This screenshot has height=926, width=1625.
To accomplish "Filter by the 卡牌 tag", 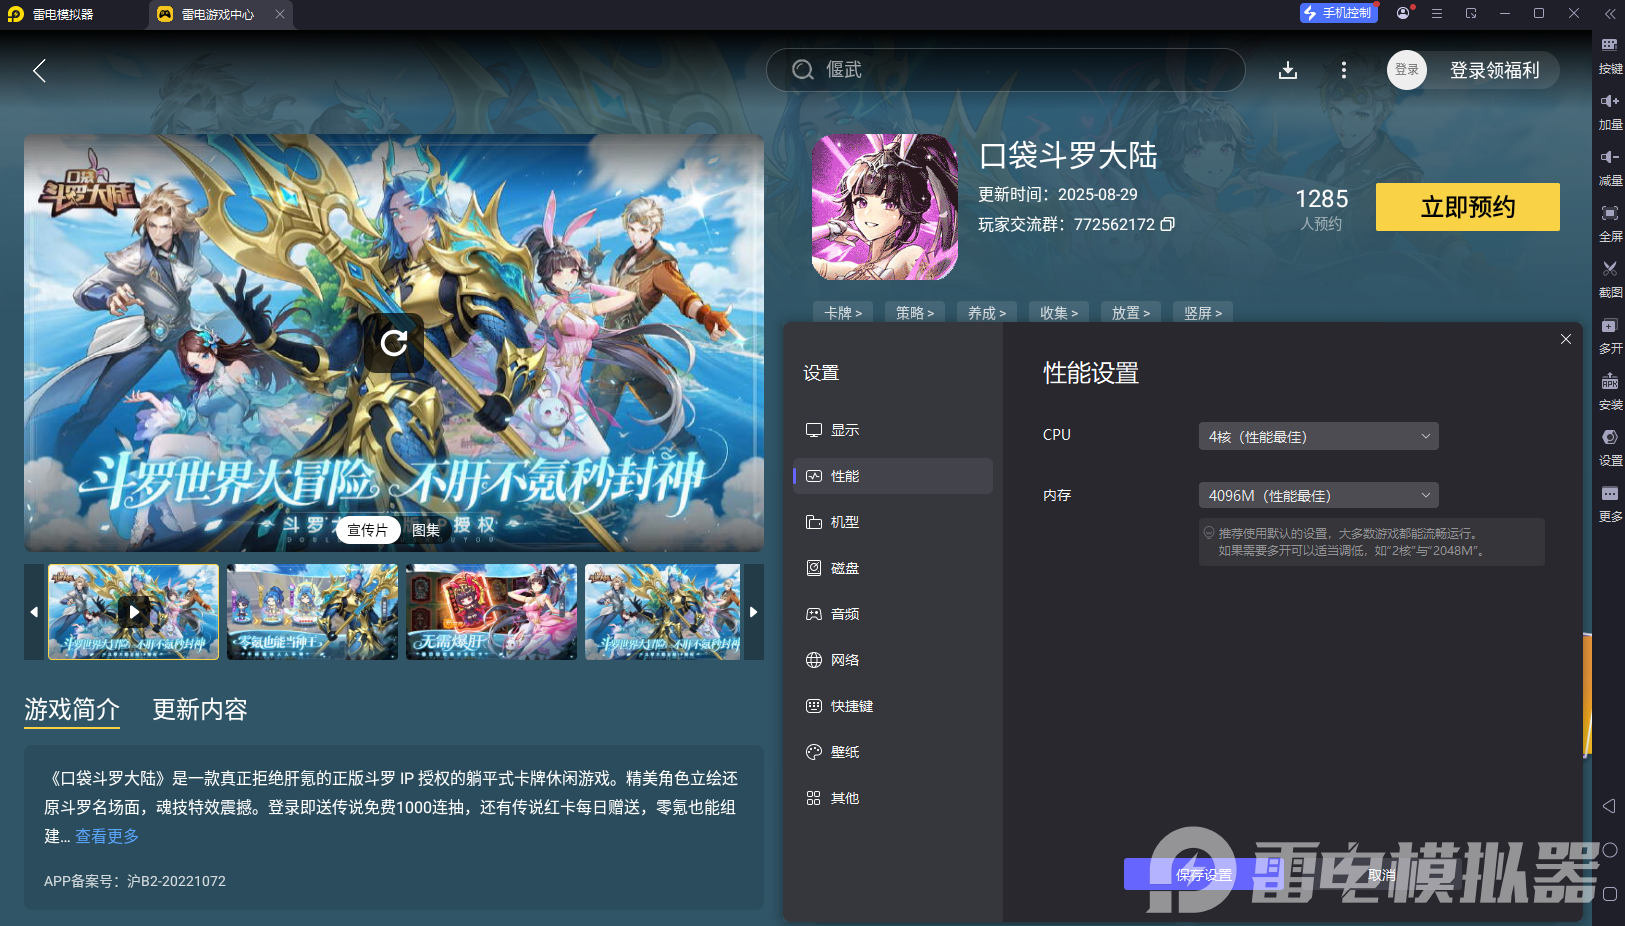I will 843,313.
